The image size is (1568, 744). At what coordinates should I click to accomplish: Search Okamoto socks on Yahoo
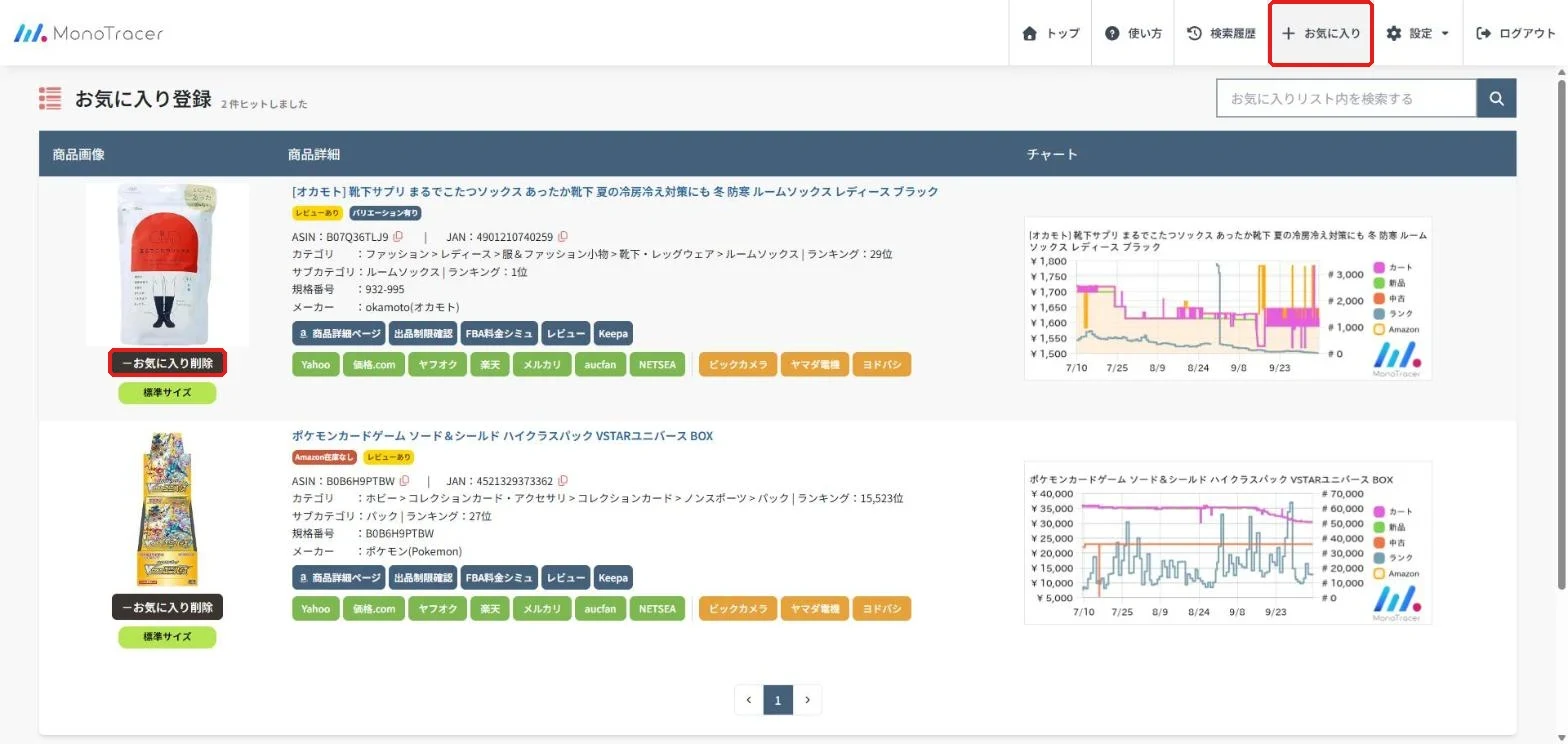click(x=315, y=364)
